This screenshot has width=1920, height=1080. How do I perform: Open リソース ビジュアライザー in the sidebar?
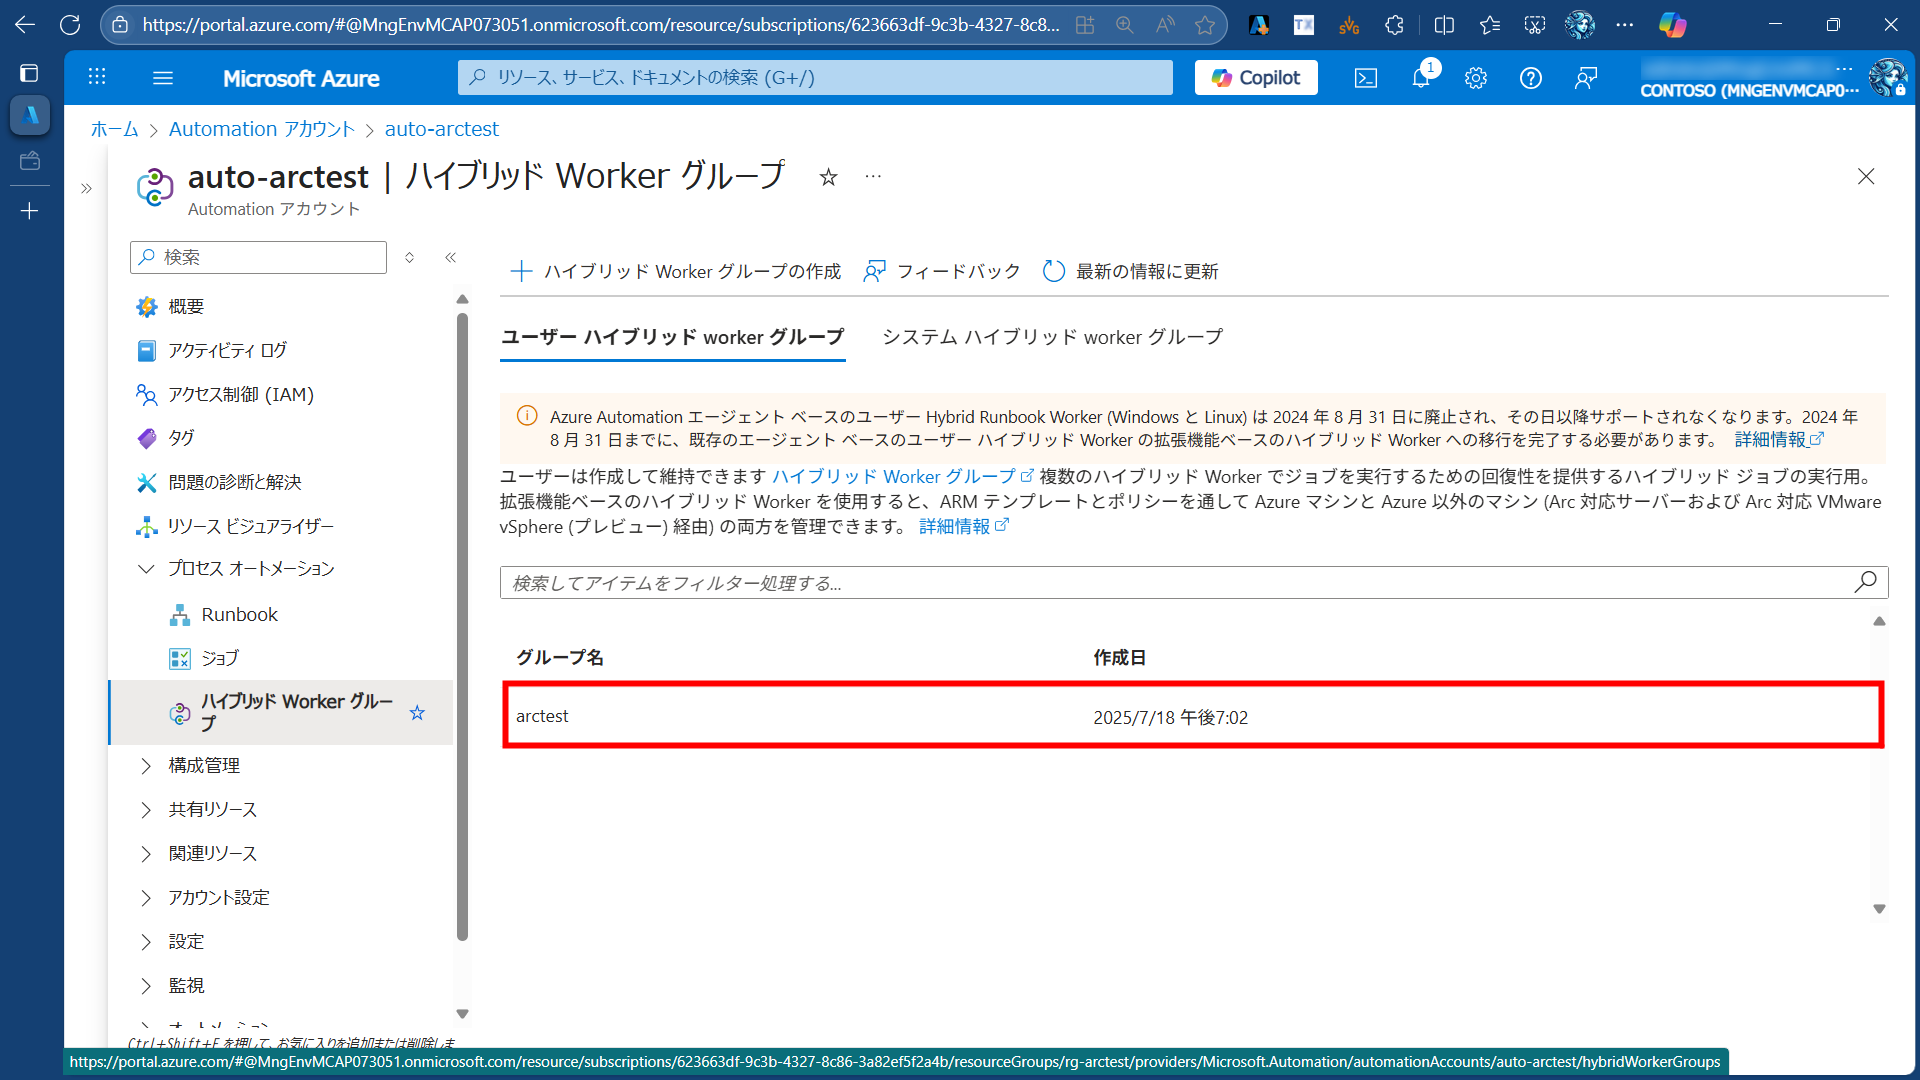251,526
